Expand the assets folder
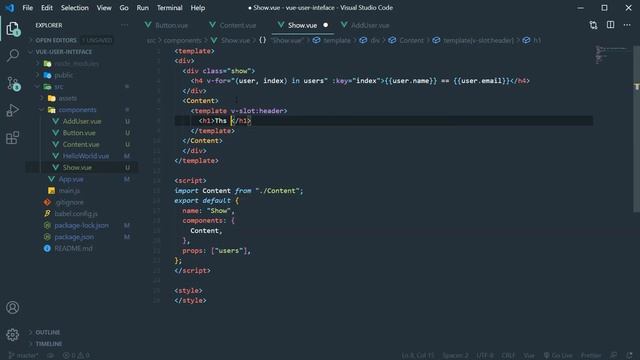This screenshot has height=360, width=640. (67, 98)
